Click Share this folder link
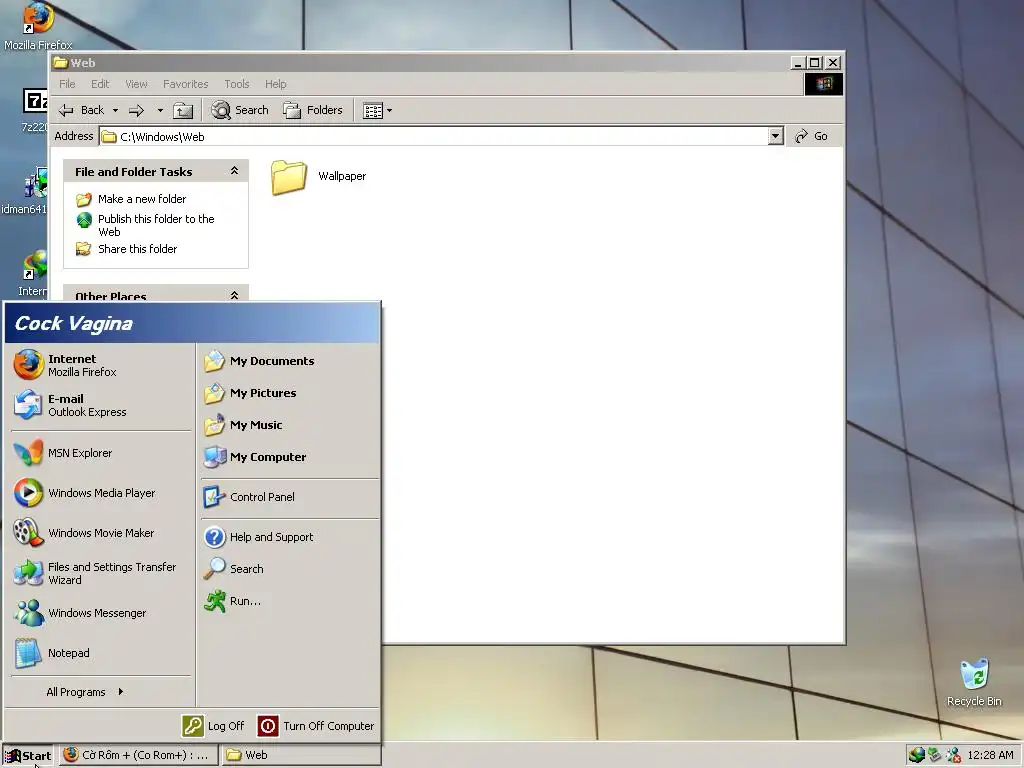Image resolution: width=1024 pixels, height=768 pixels. (x=137, y=249)
